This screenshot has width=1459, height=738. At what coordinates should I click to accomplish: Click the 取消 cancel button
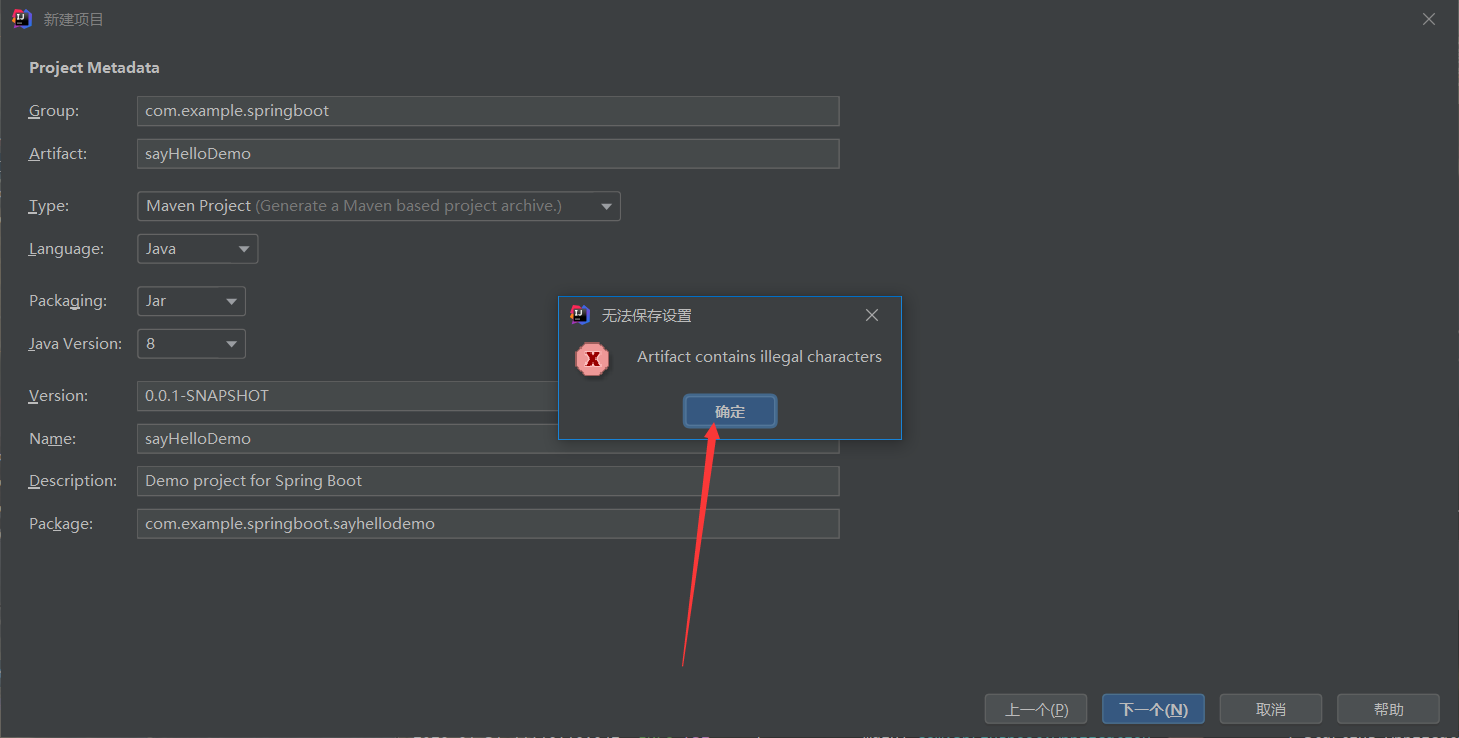1271,709
